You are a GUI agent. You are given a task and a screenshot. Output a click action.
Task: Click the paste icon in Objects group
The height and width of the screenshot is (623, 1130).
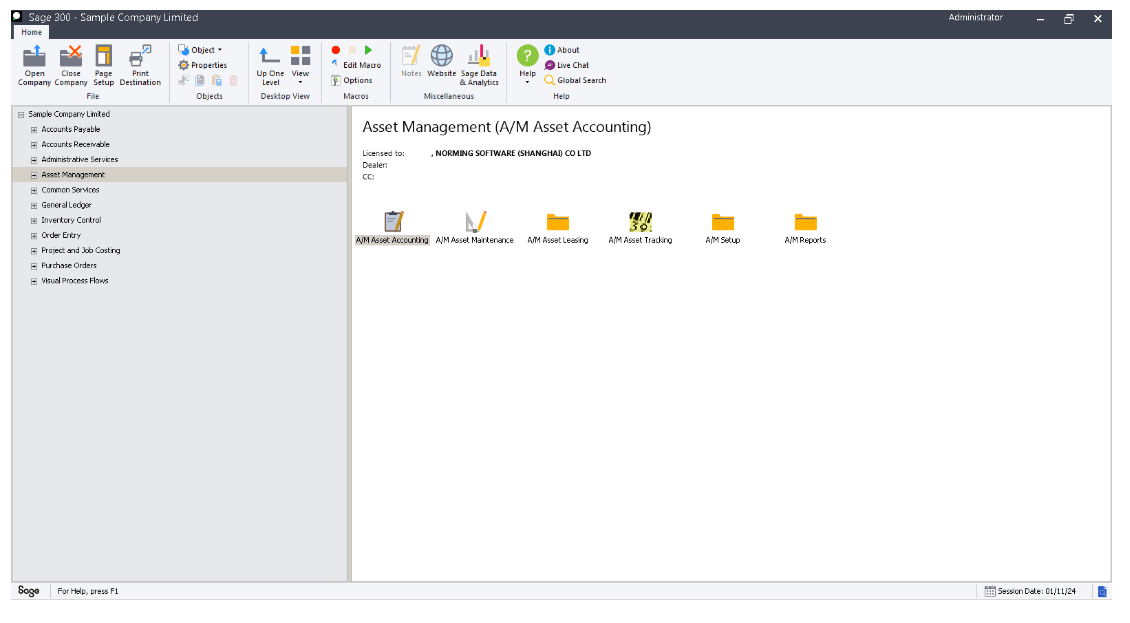coord(216,81)
